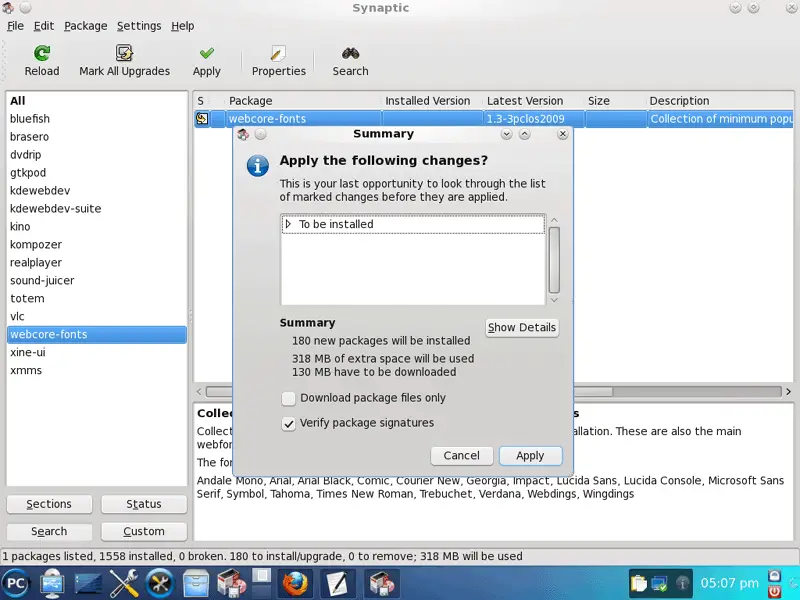
Task: Uncheck Verify package signatures
Action: [x=289, y=423]
